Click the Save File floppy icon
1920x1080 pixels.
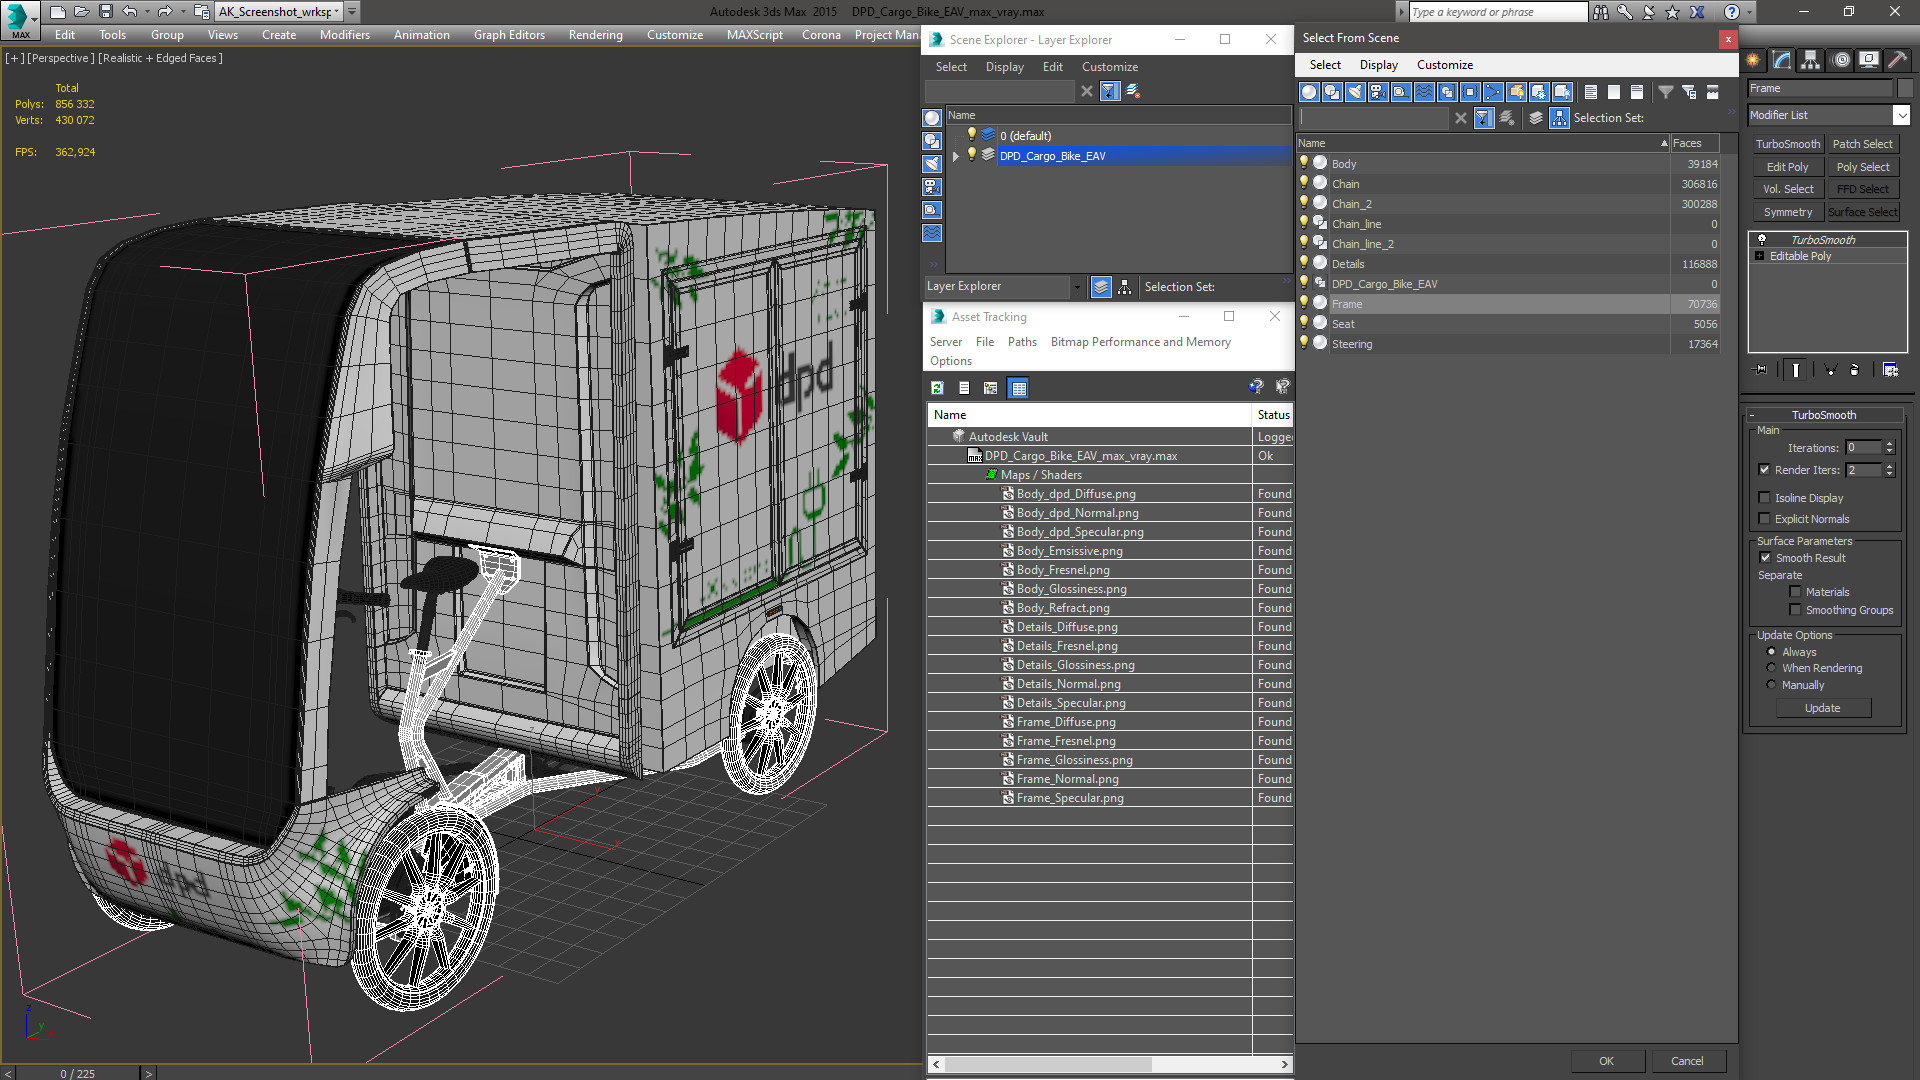click(105, 12)
